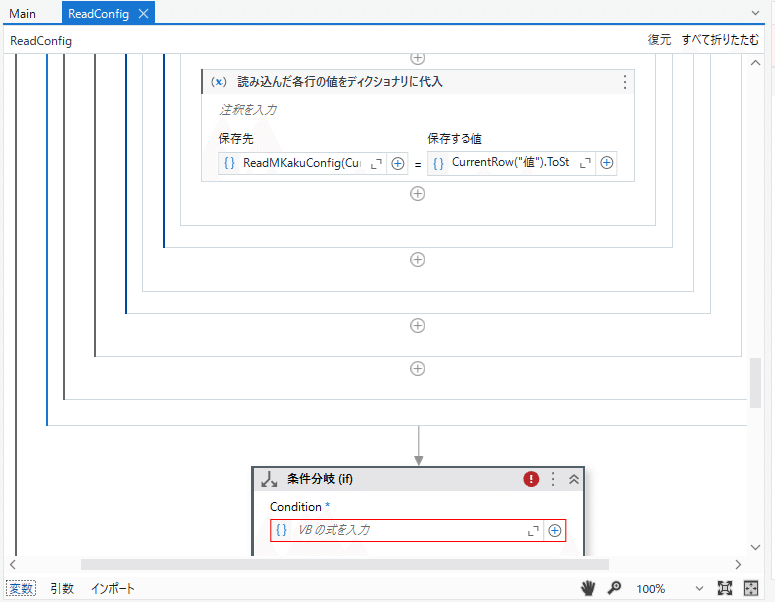Select the assign activity title text
Viewport: 775px width, 602px height.
click(340, 82)
